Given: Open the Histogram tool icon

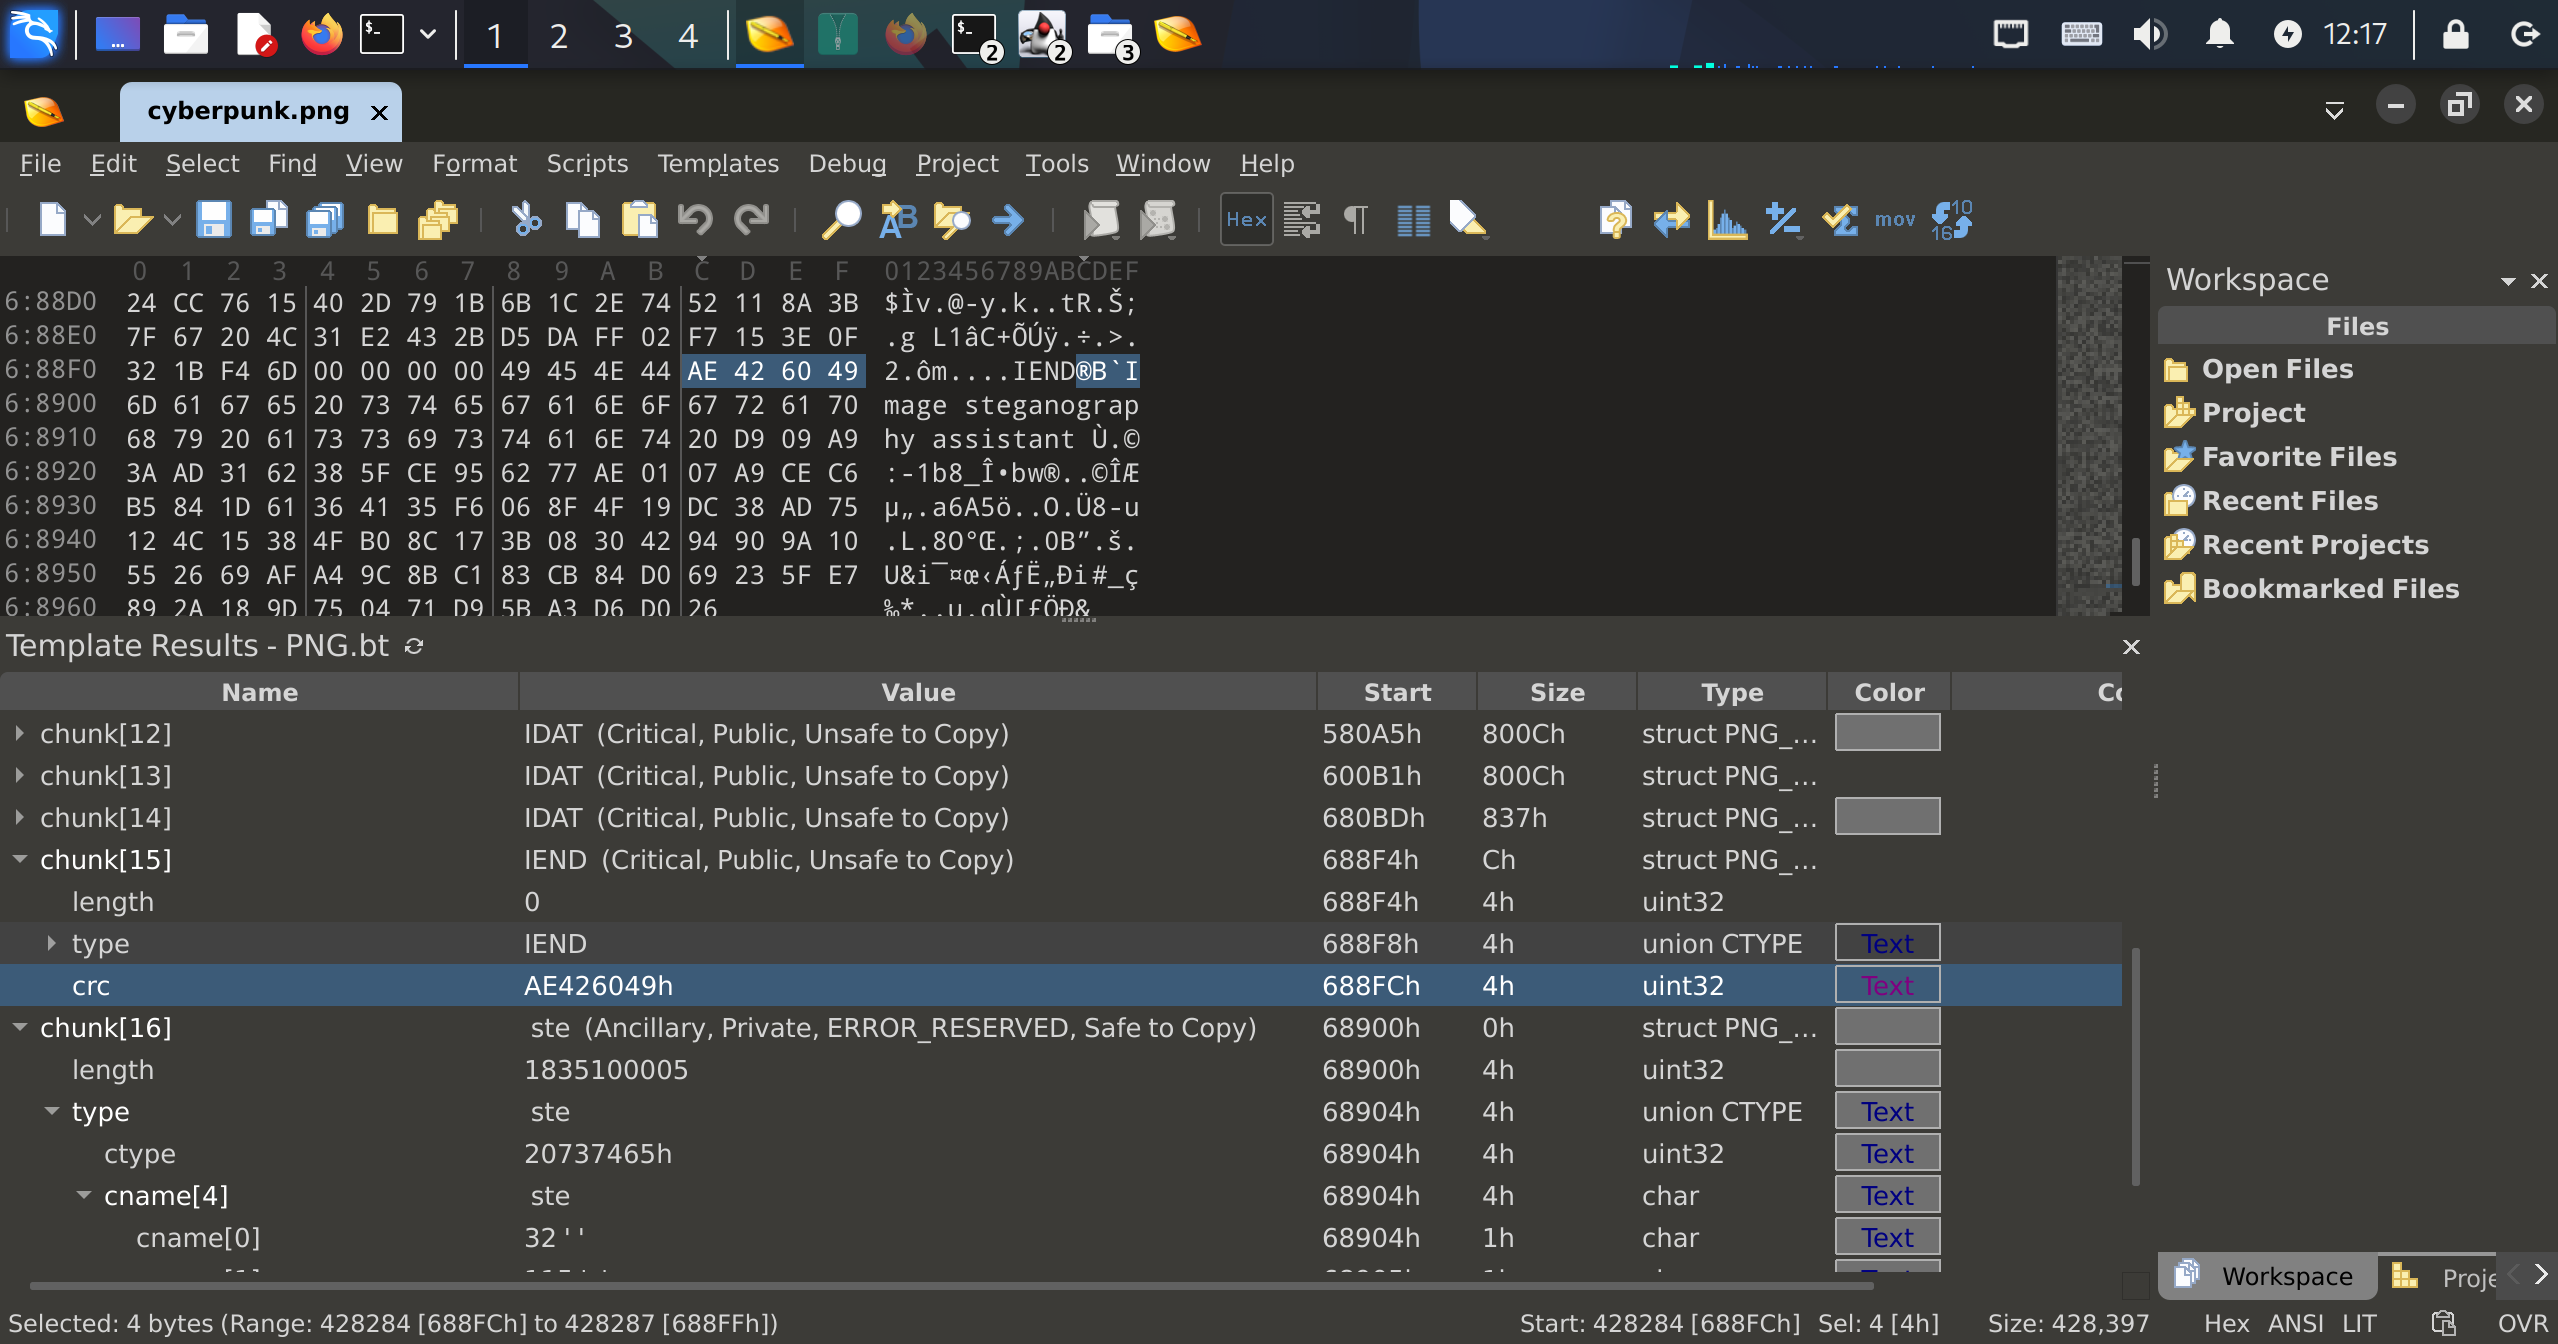Looking at the screenshot, I should (x=1727, y=219).
